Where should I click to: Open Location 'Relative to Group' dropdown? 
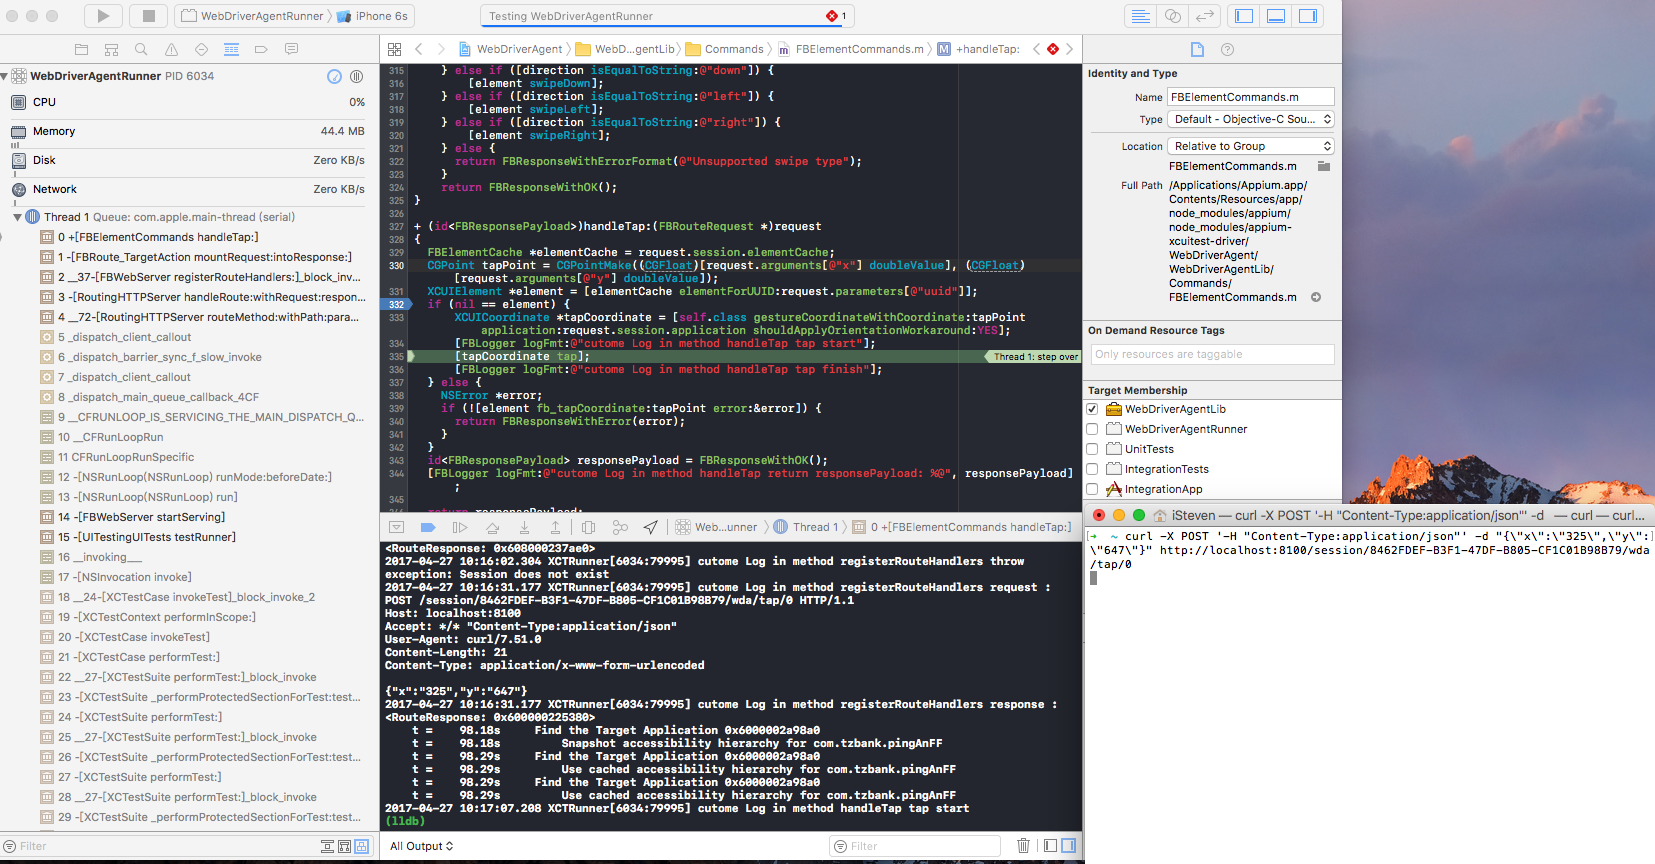coord(1251,146)
